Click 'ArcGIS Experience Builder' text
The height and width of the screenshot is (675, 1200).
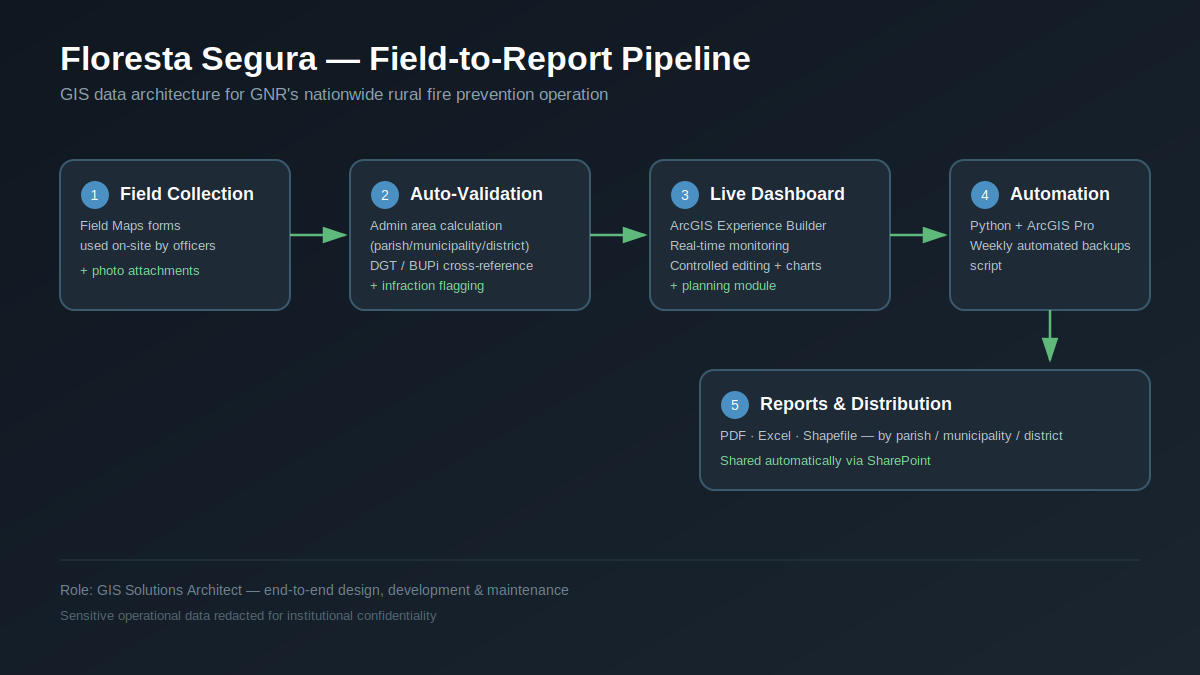pos(748,226)
